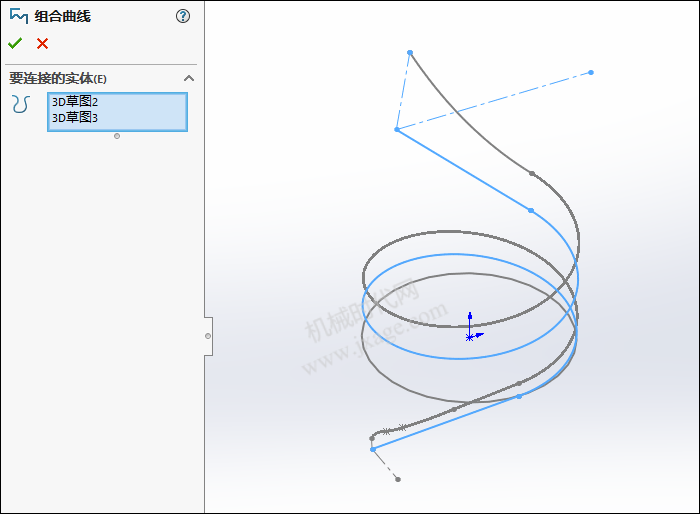Click the gray endpoint at the dashed line bottom
This screenshot has width=700, height=514.
(x=398, y=479)
